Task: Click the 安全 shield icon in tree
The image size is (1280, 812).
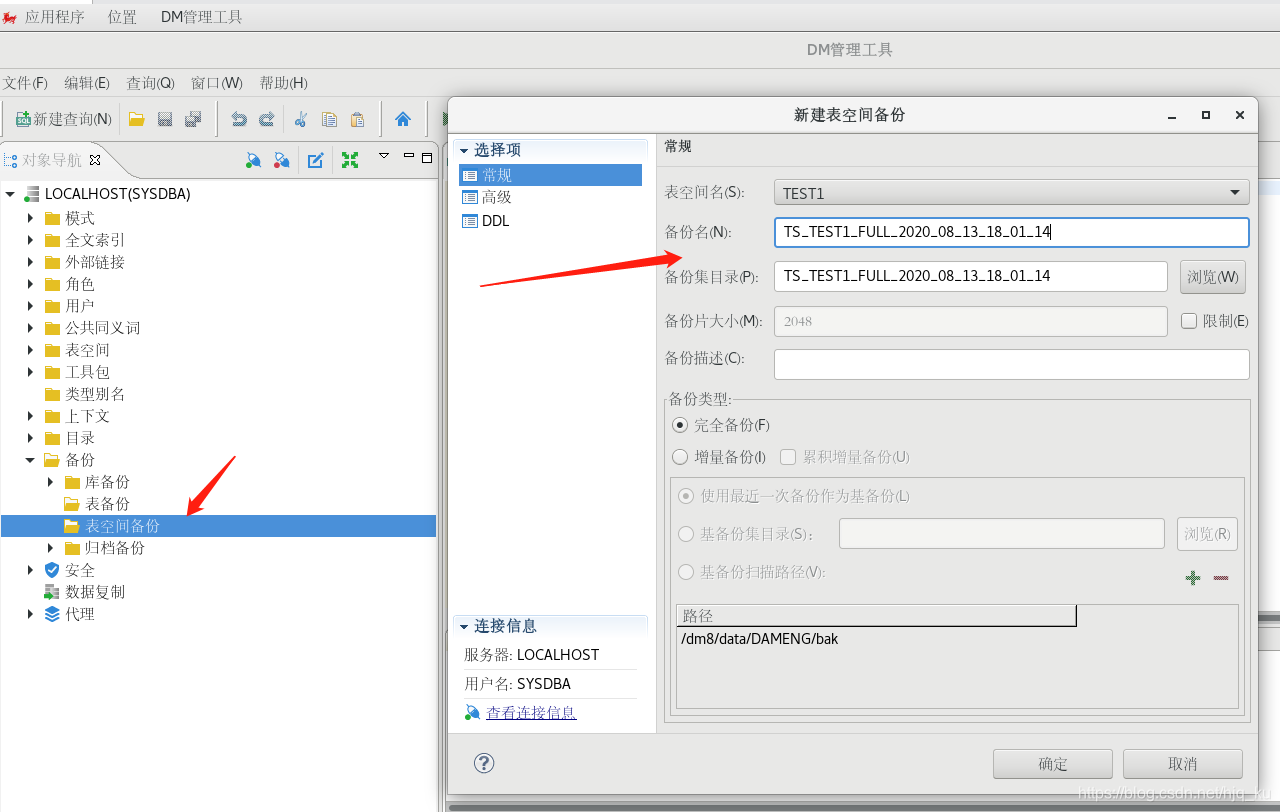Action: coord(52,570)
